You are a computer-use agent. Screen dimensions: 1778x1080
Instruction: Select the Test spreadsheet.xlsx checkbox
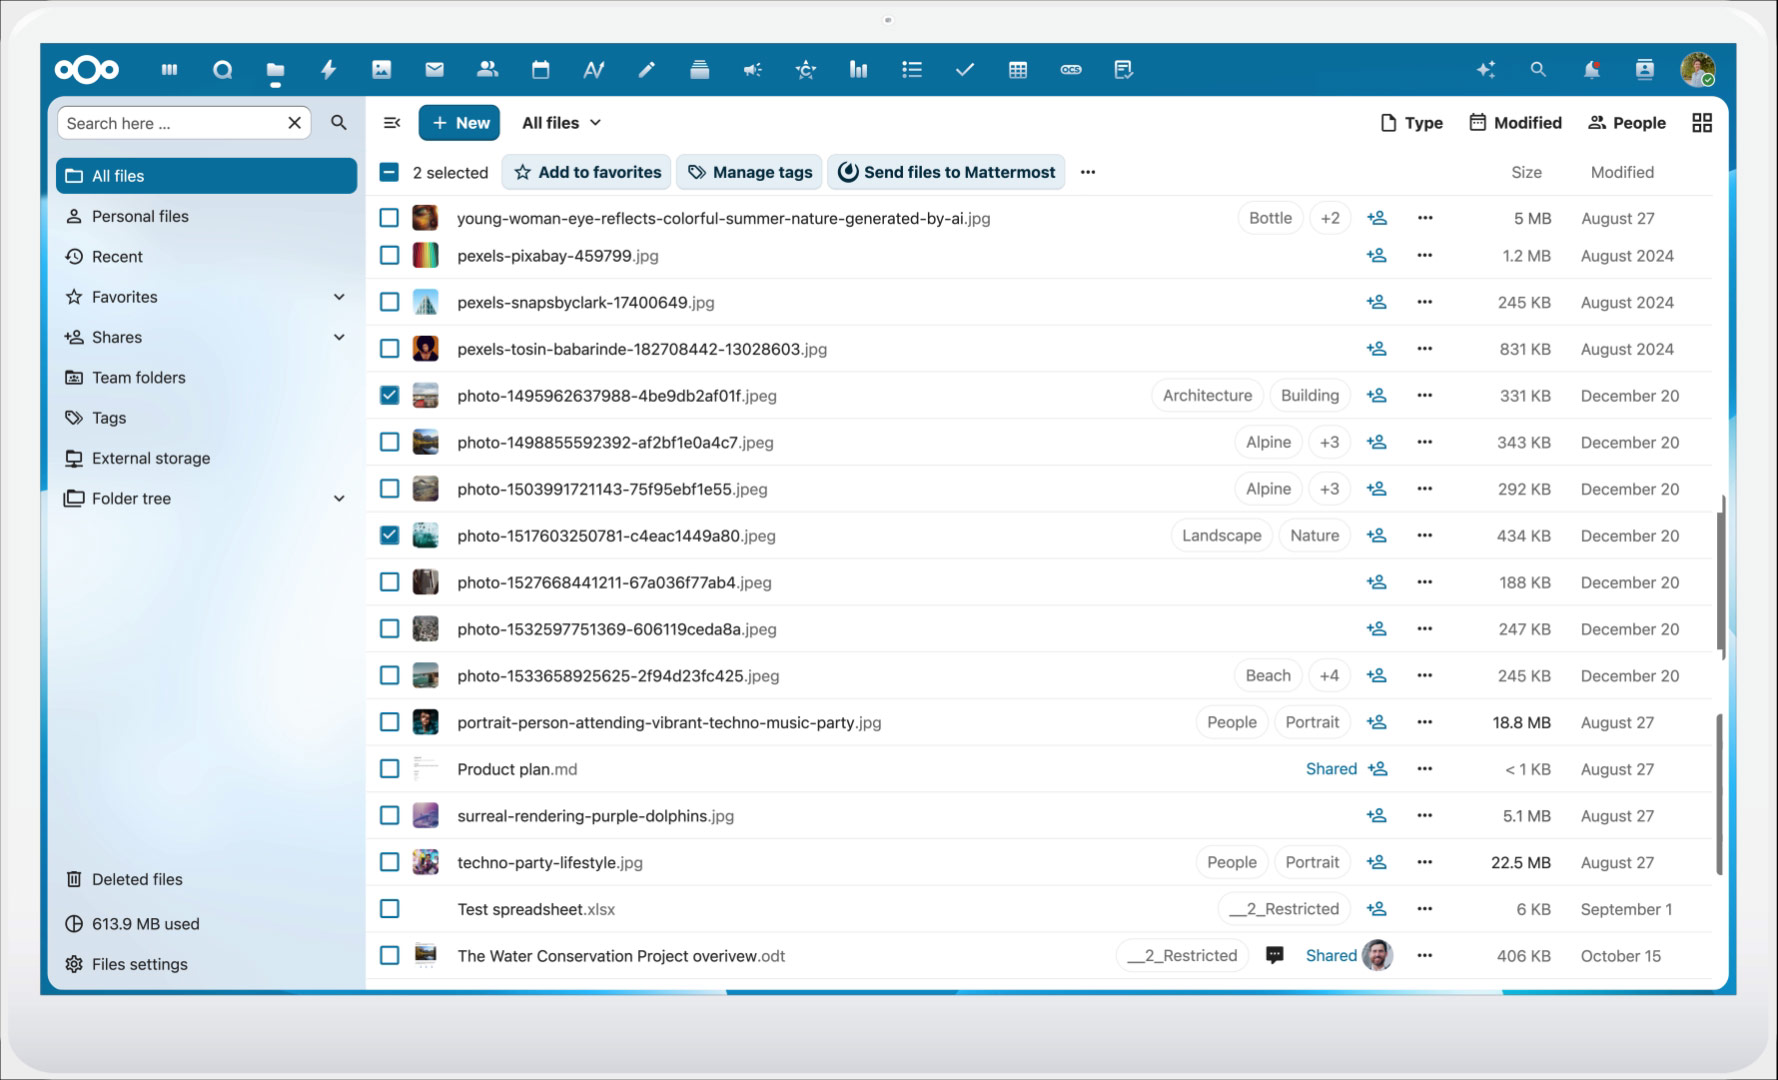coord(389,909)
